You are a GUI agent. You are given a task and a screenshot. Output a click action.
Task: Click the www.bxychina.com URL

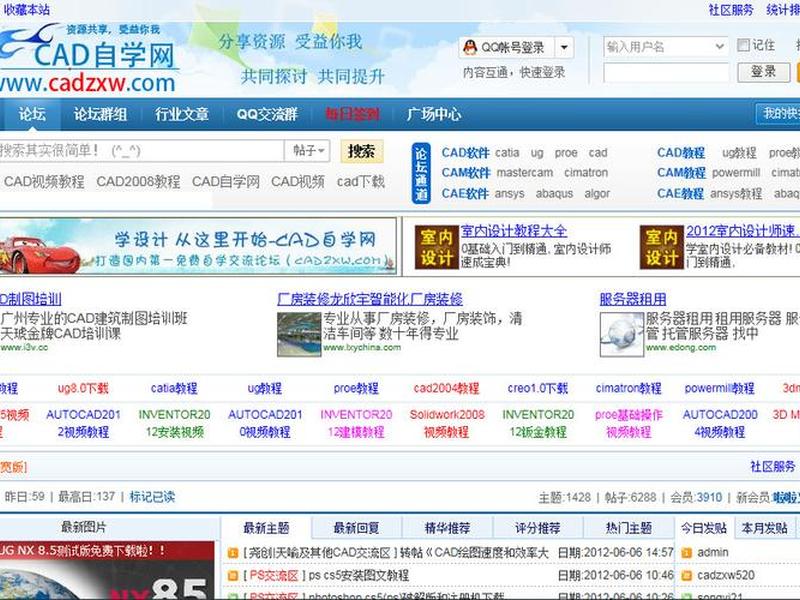point(362,347)
